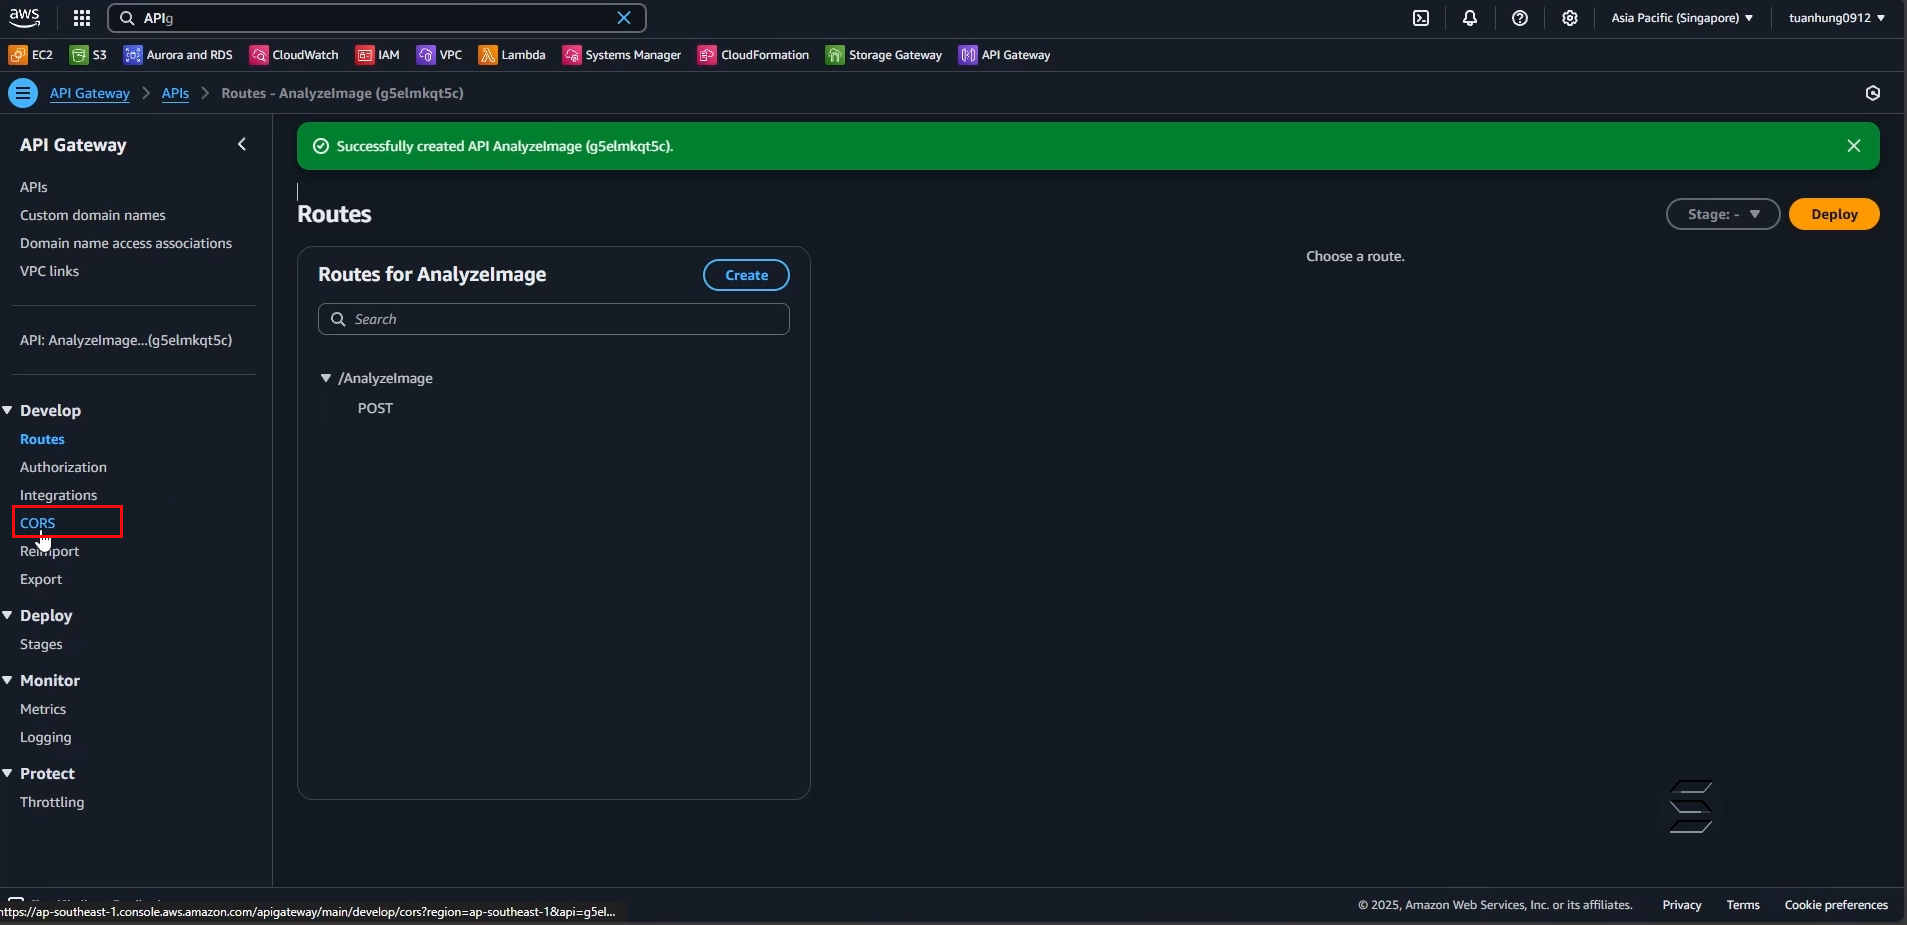Open the Terms footer link

pos(1743,905)
